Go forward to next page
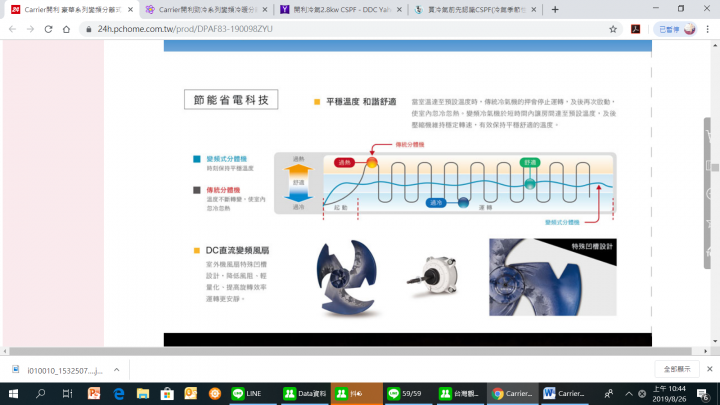The width and height of the screenshot is (720, 405). pyautogui.click(x=30, y=29)
